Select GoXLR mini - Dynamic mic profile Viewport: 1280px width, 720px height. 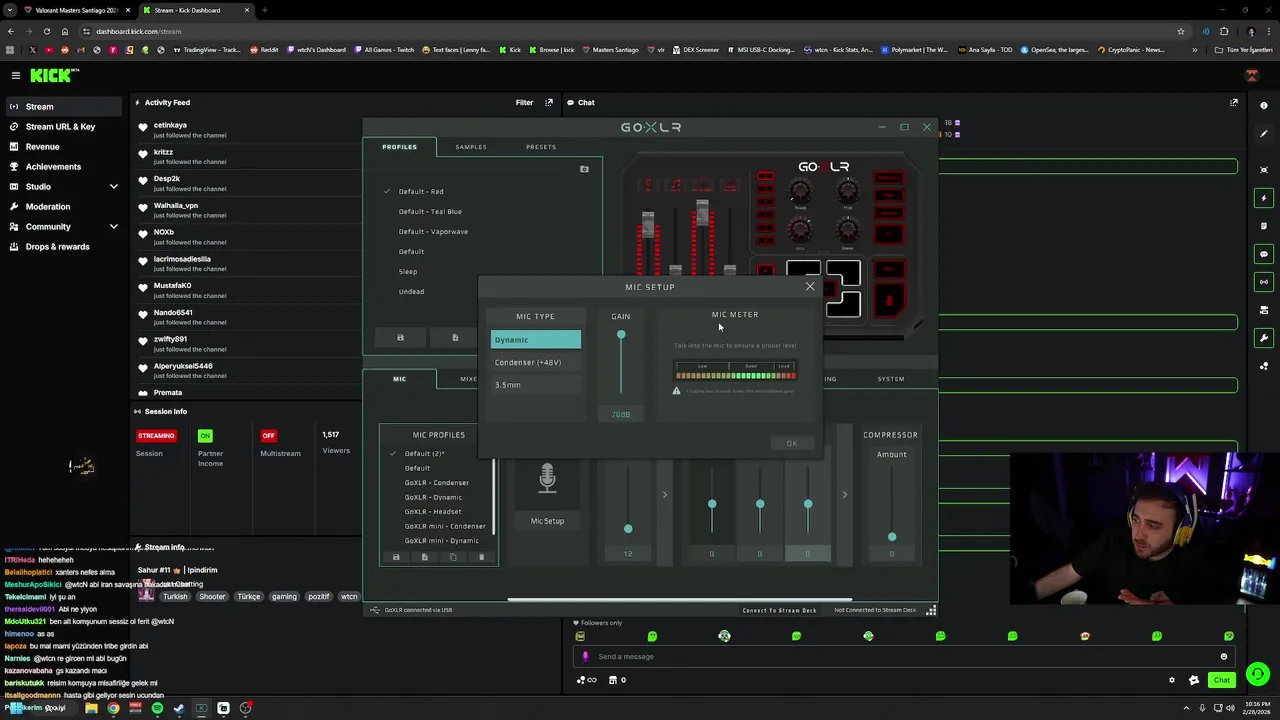pyautogui.click(x=441, y=541)
